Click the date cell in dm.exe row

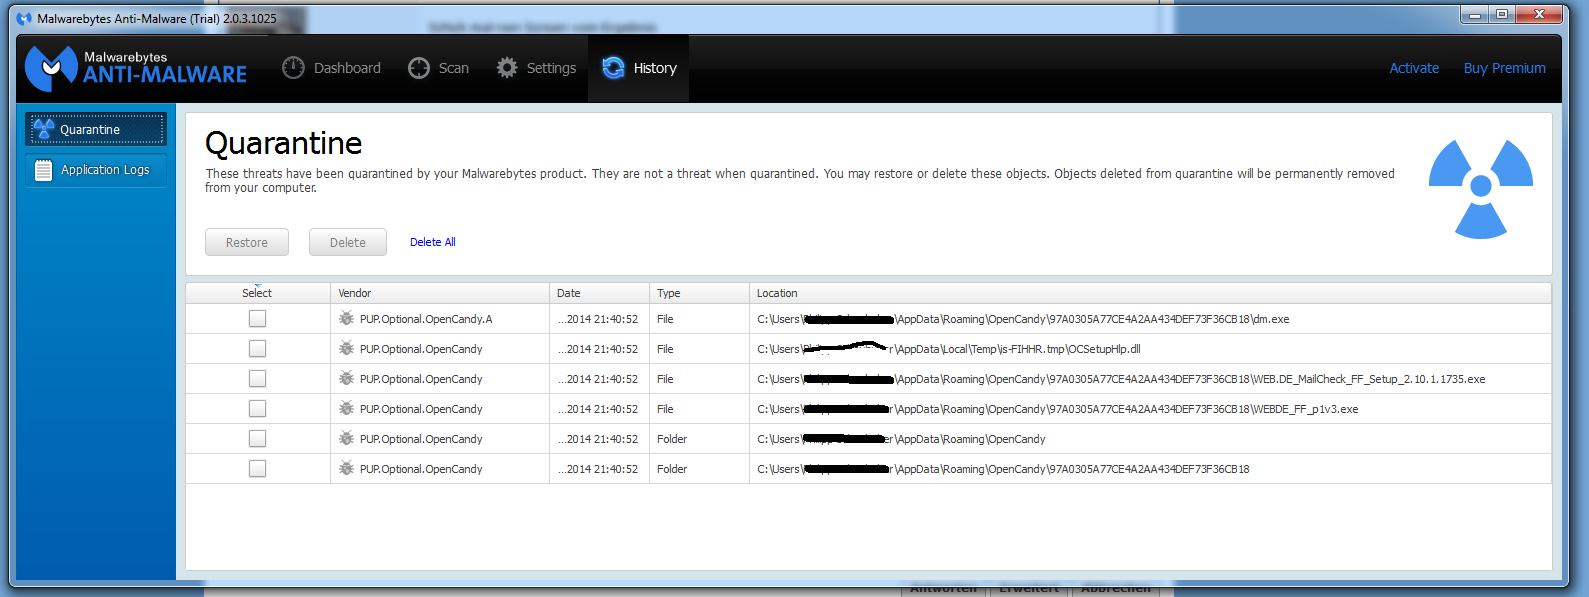pos(598,319)
